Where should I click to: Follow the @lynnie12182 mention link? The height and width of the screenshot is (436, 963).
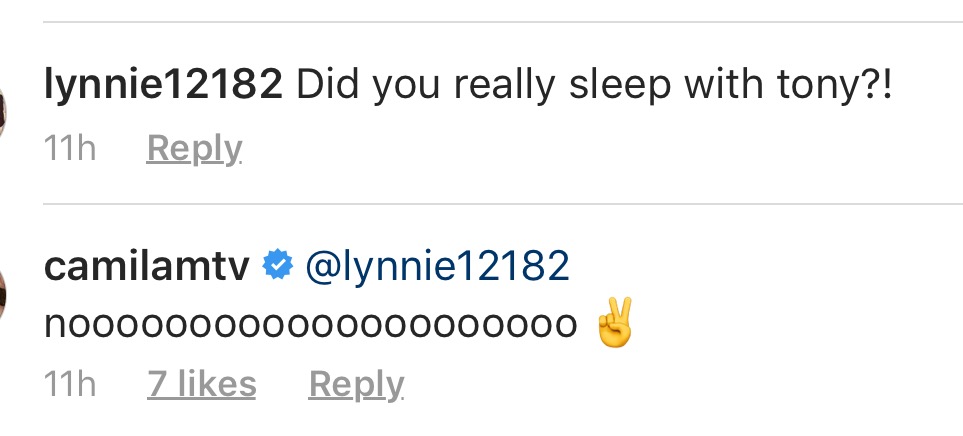(x=437, y=266)
